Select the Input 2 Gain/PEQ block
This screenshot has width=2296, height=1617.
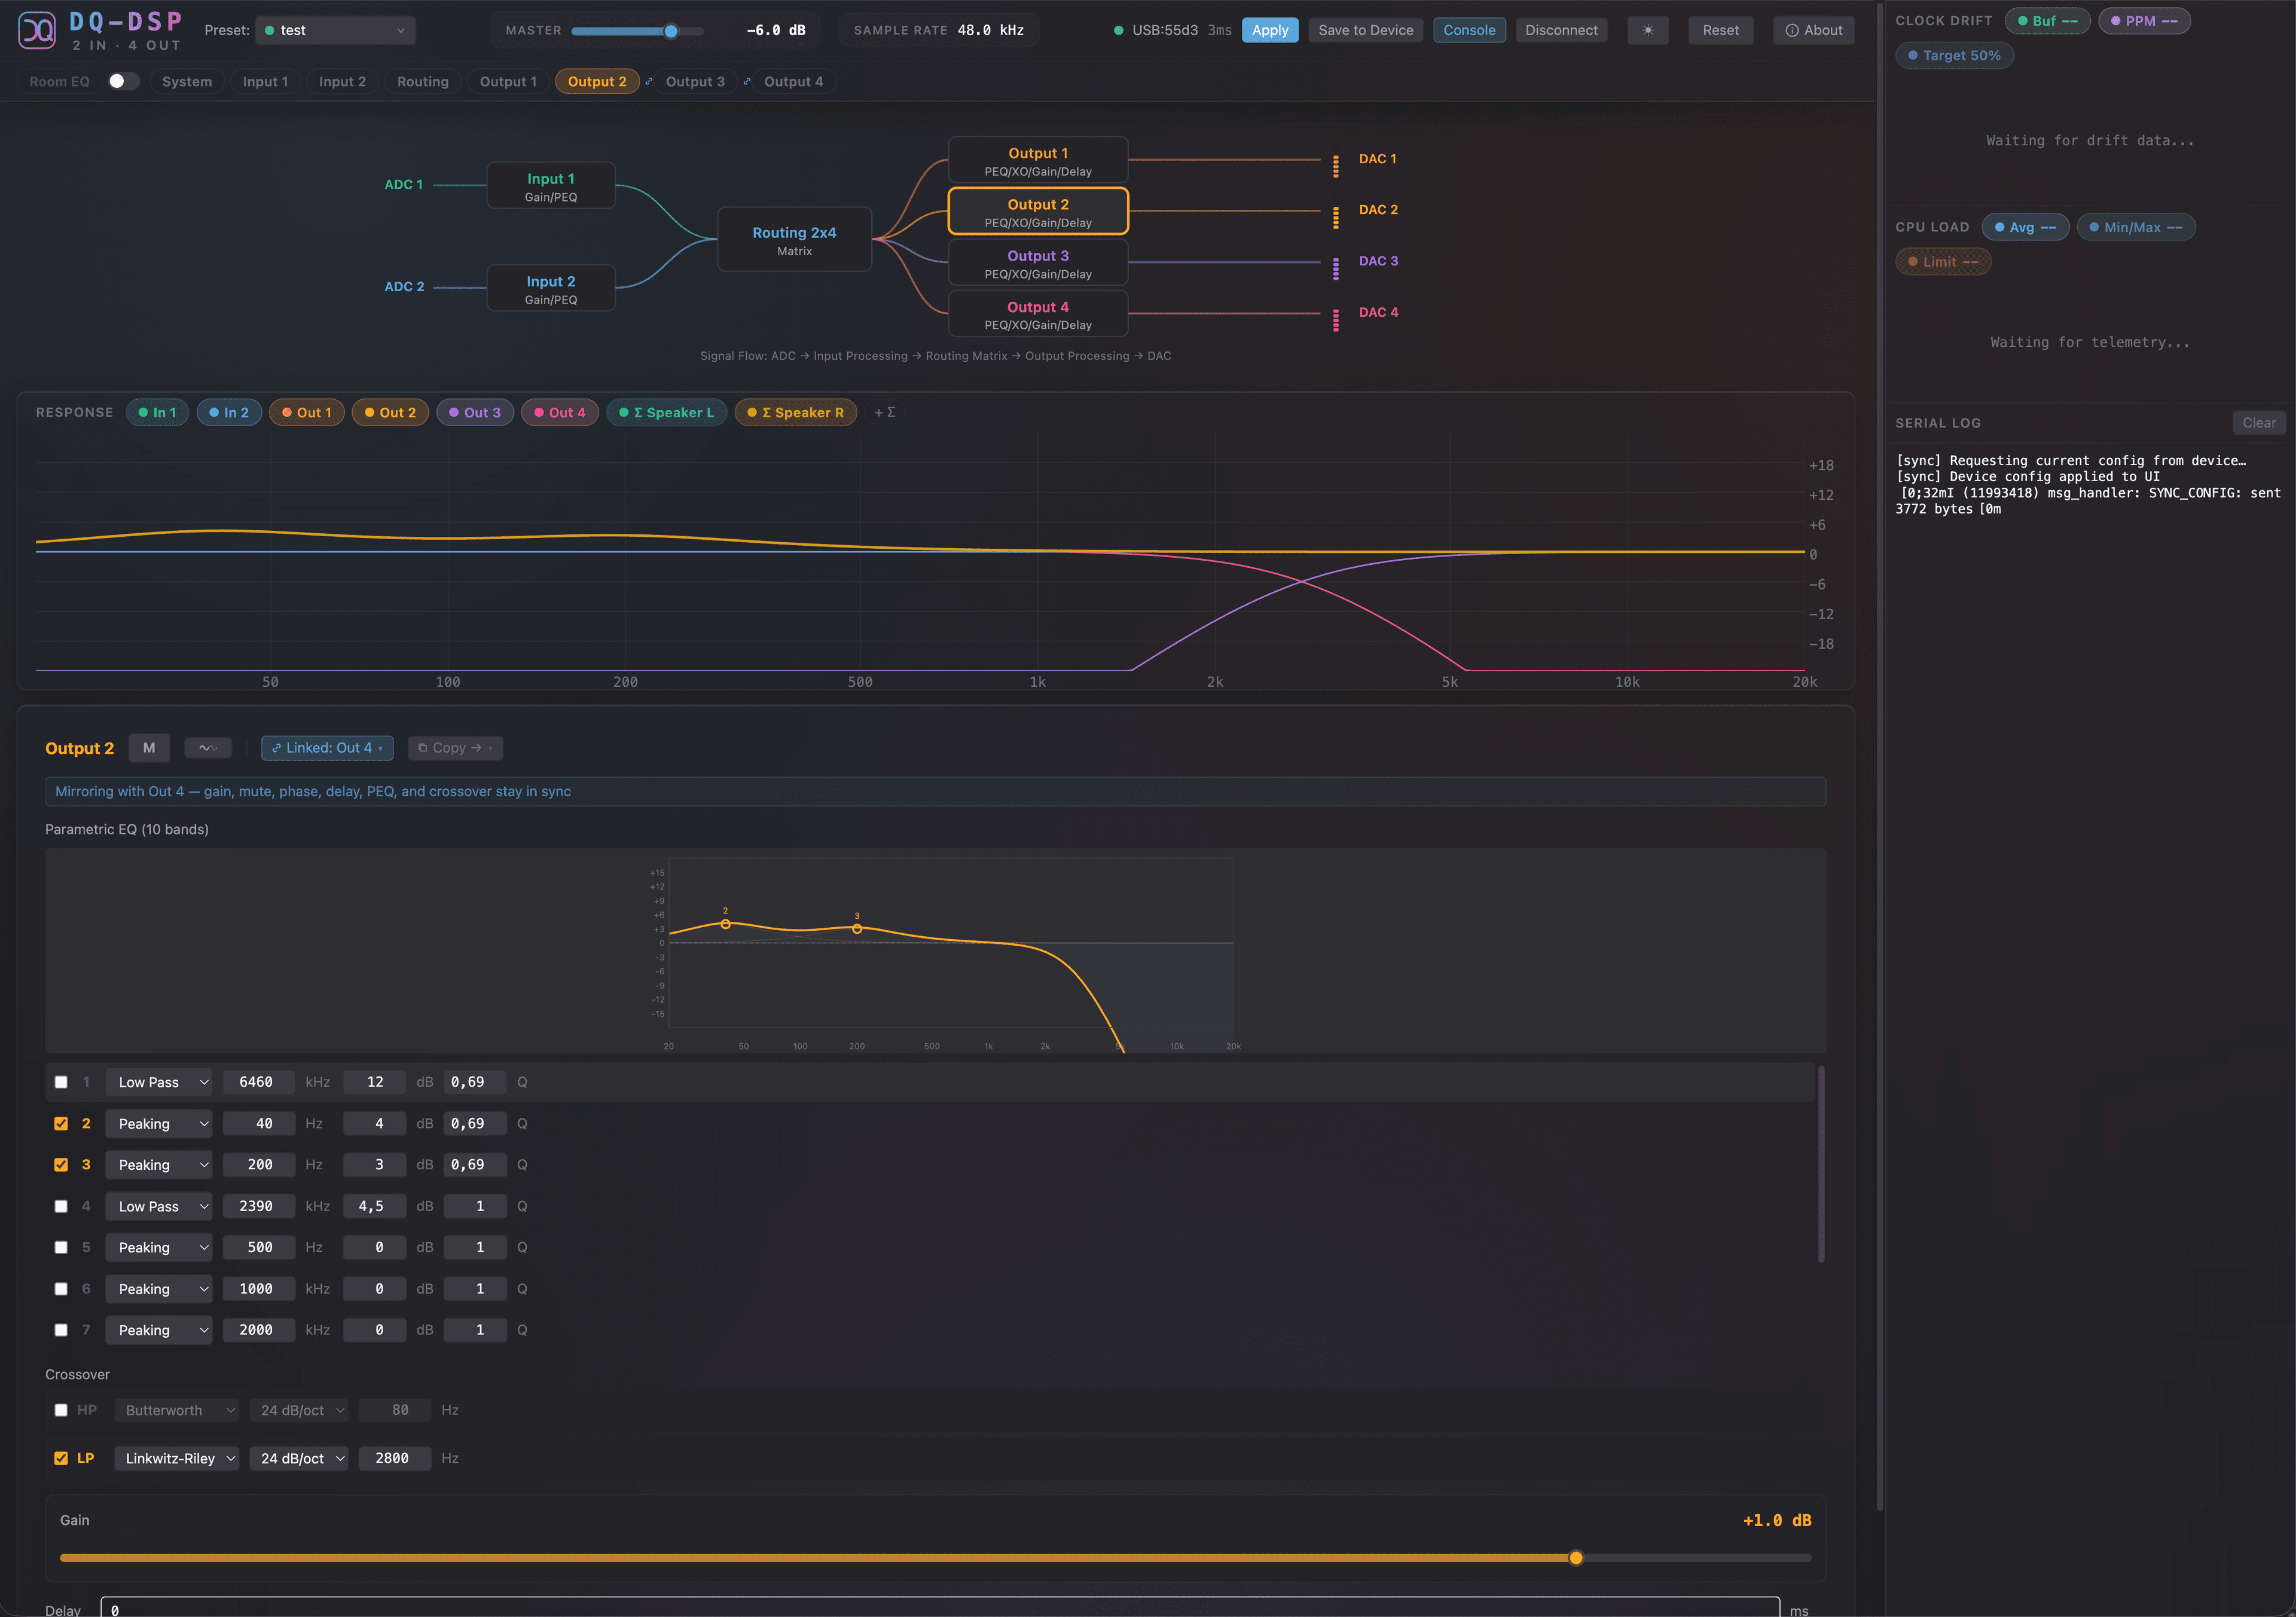pyautogui.click(x=551, y=289)
